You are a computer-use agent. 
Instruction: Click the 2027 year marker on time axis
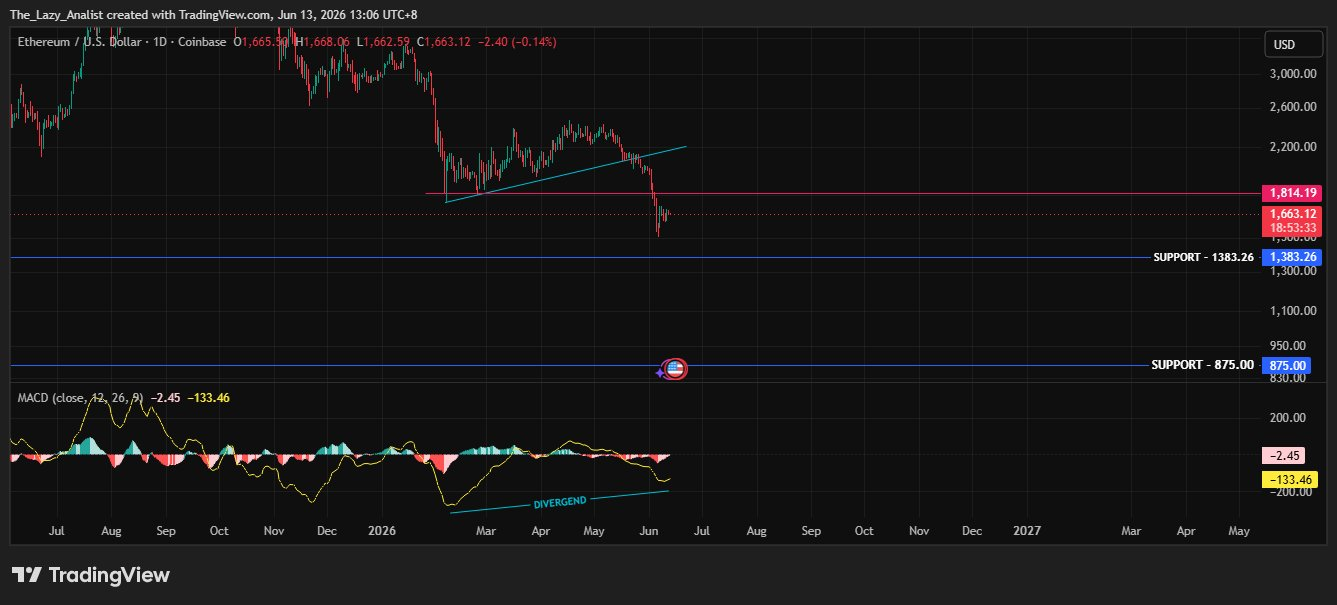tap(1026, 531)
